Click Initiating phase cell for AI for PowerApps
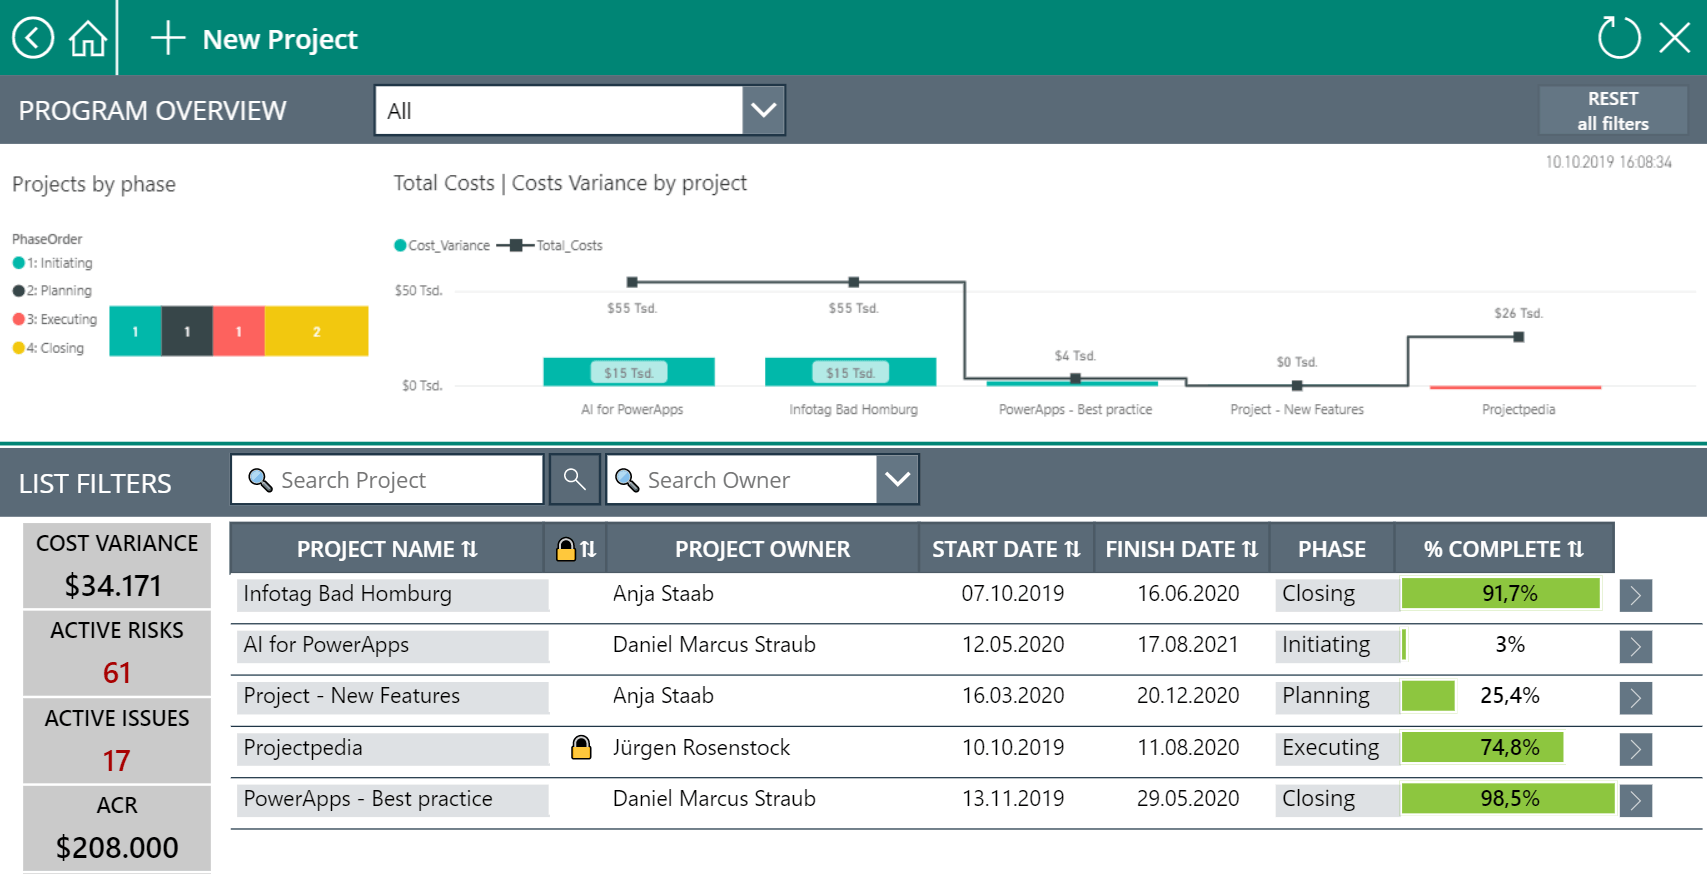This screenshot has width=1707, height=874. (1336, 645)
